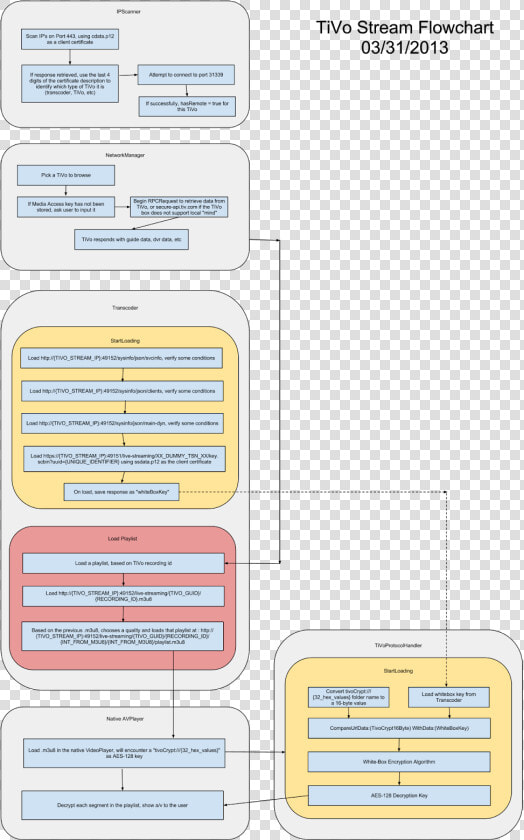The width and height of the screenshot is (524, 840).
Task: Click the box loading 'sysinfo/json/main-dyn'
Action: pos(122,423)
